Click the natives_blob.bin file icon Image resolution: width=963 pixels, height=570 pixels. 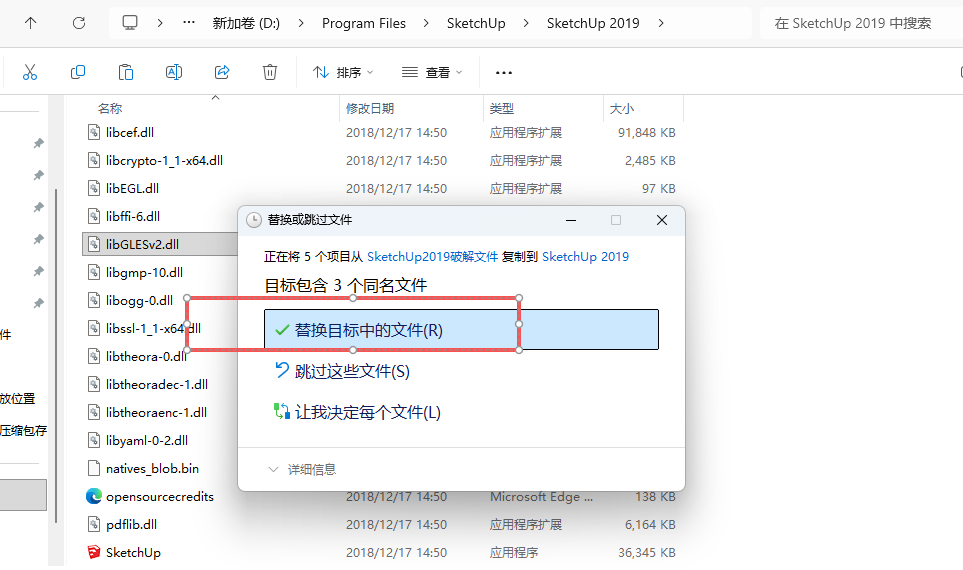point(93,468)
